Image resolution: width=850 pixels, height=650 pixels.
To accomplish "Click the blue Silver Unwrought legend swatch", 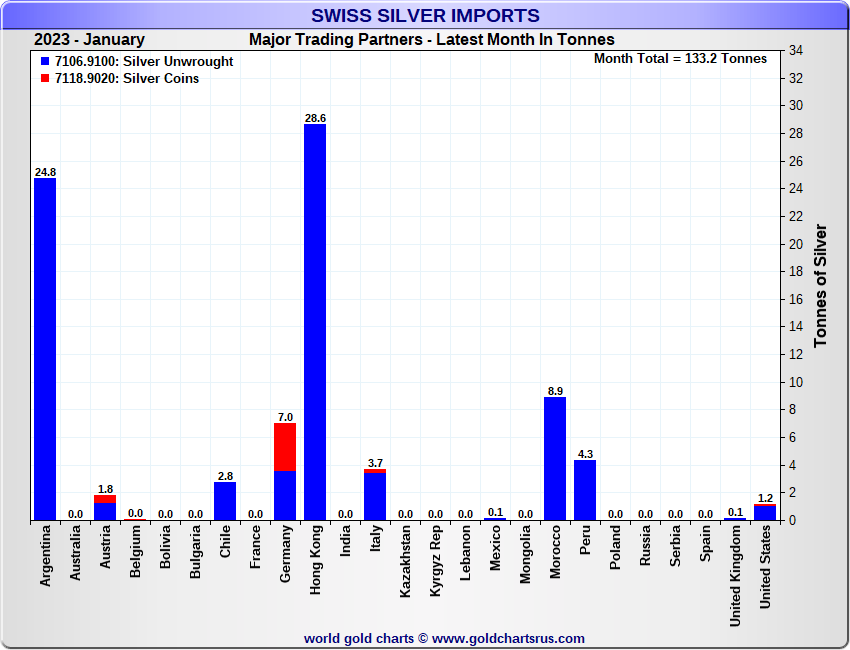I will tap(44, 62).
